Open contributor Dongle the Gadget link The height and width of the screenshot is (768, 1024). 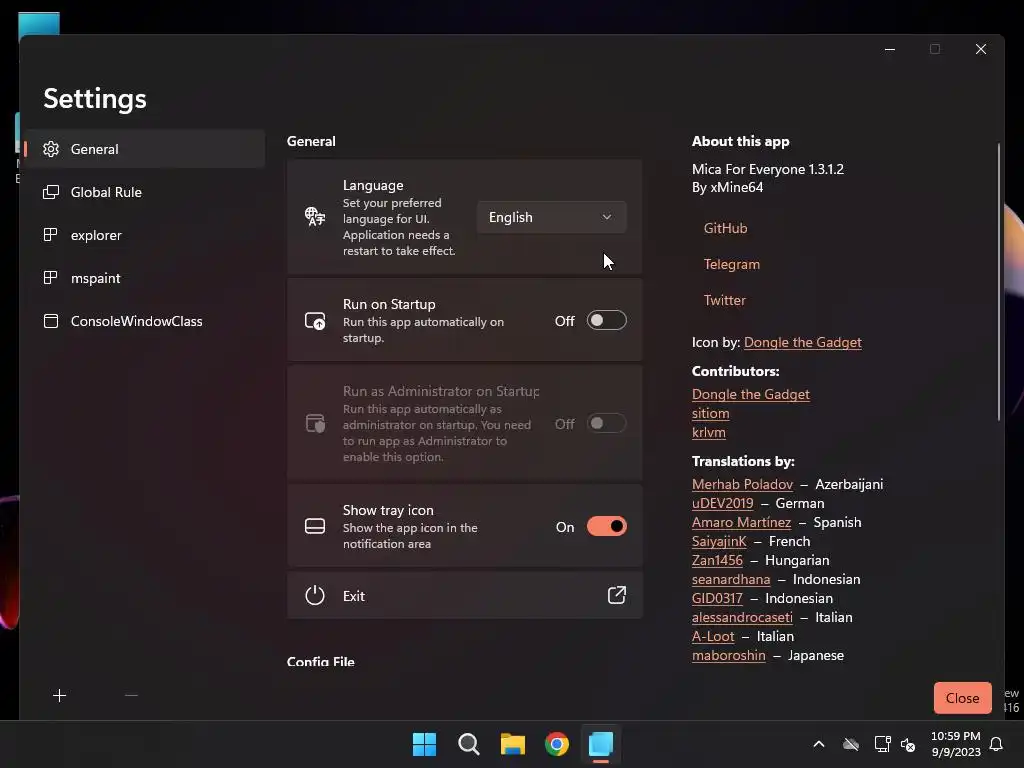(750, 394)
